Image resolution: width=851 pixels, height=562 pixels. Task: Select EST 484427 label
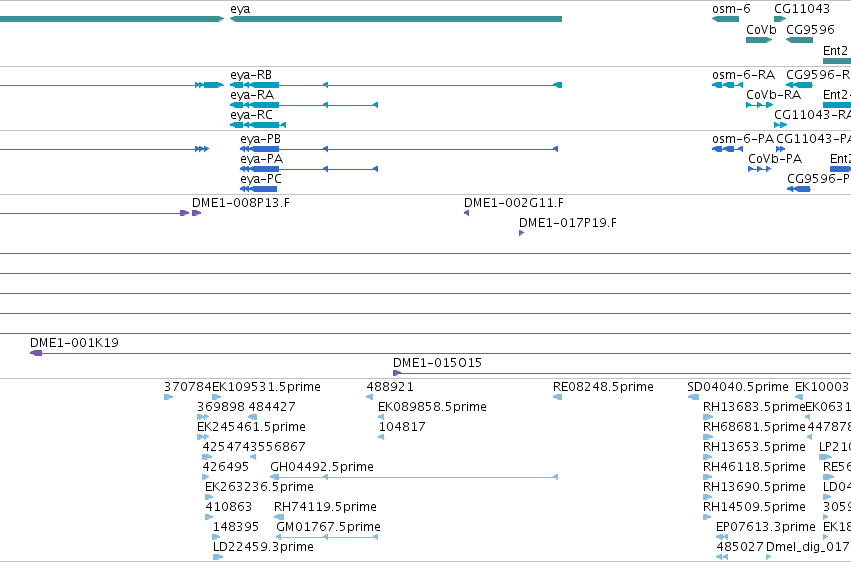pyautogui.click(x=272, y=406)
